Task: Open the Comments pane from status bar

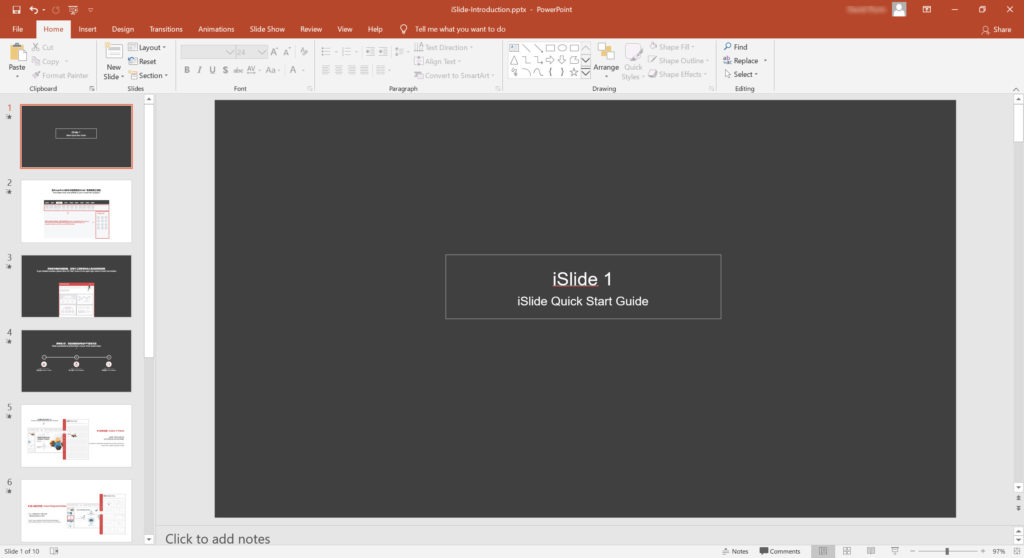Action: click(x=780, y=551)
